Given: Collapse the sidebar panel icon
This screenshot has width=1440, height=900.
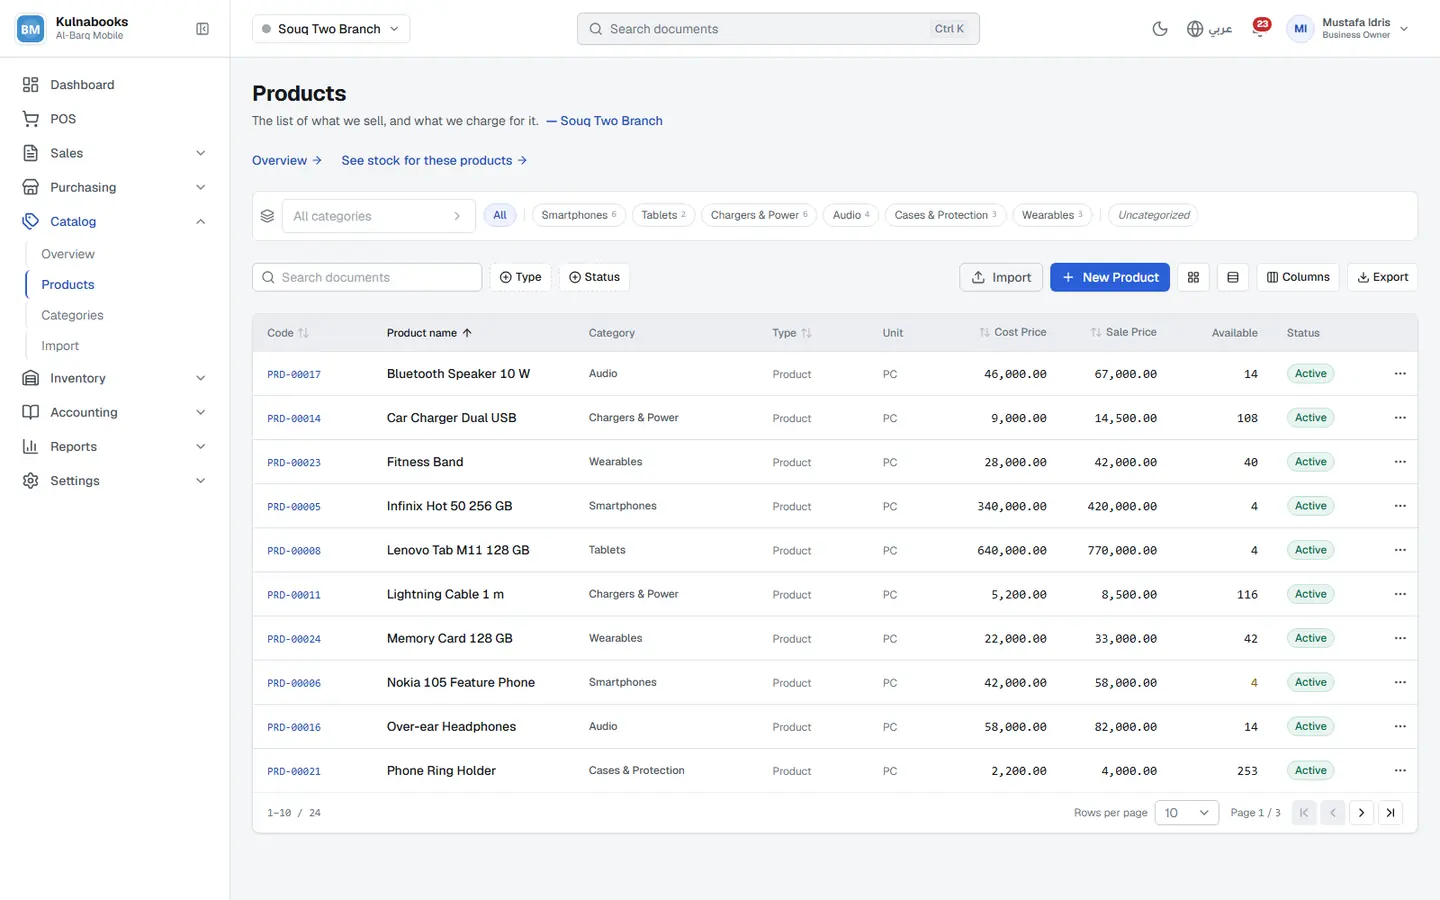Looking at the screenshot, I should point(202,29).
